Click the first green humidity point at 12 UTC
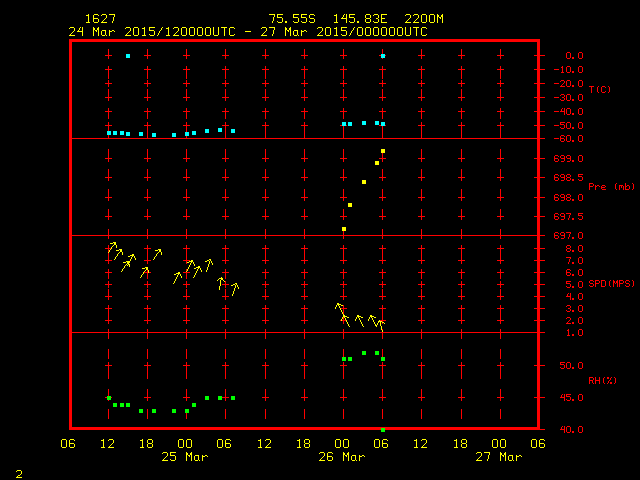 point(109,398)
